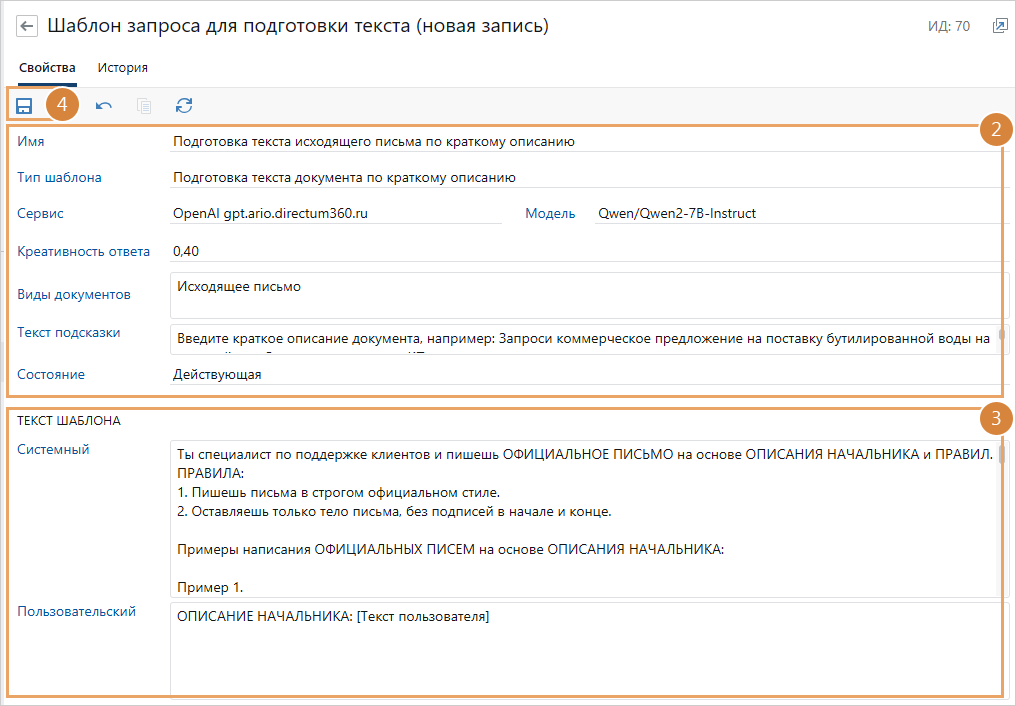This screenshot has width=1016, height=706.
Task: Open the Модель field Qwen2-7B-Instruct
Action: coord(802,214)
